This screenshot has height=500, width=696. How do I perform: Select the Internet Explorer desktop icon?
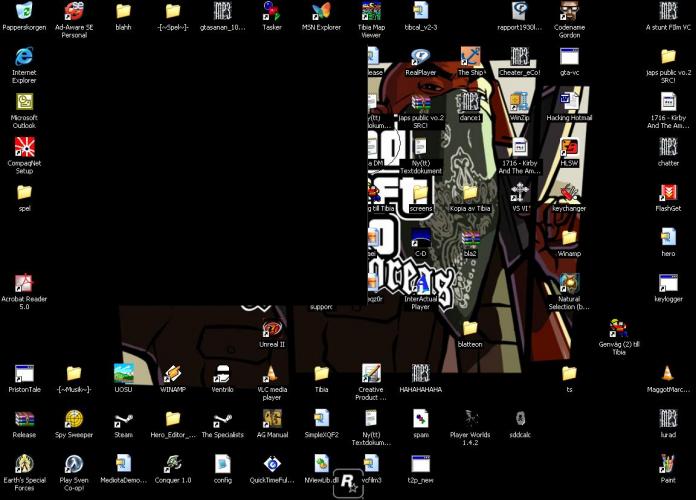(24, 56)
